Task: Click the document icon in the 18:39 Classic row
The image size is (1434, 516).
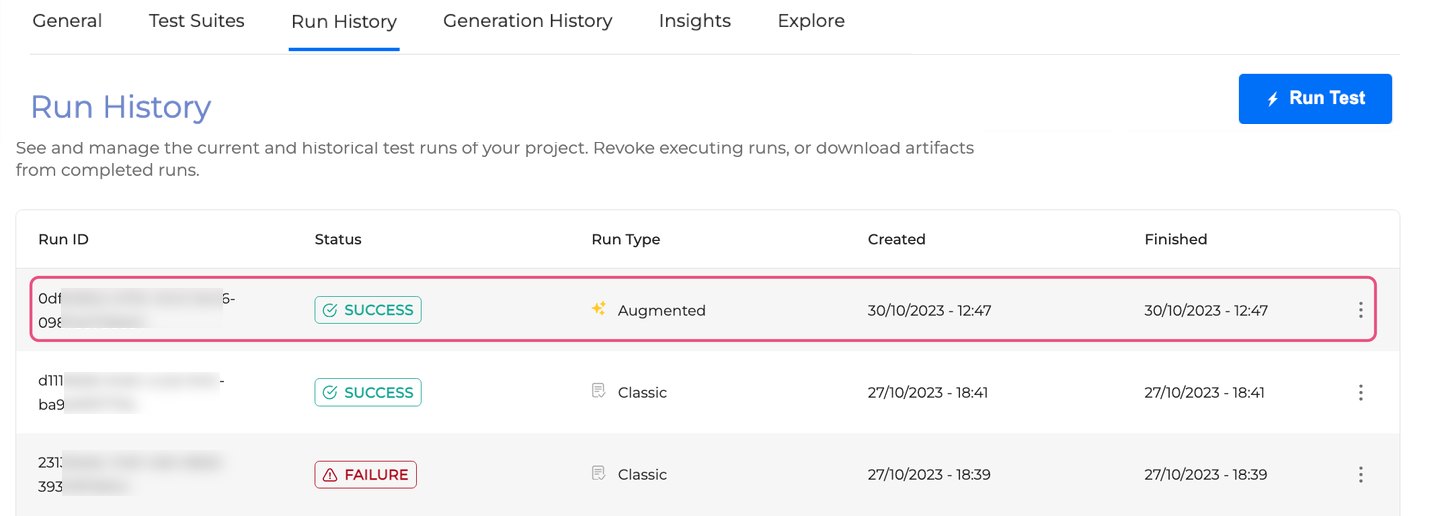Action: pos(599,473)
